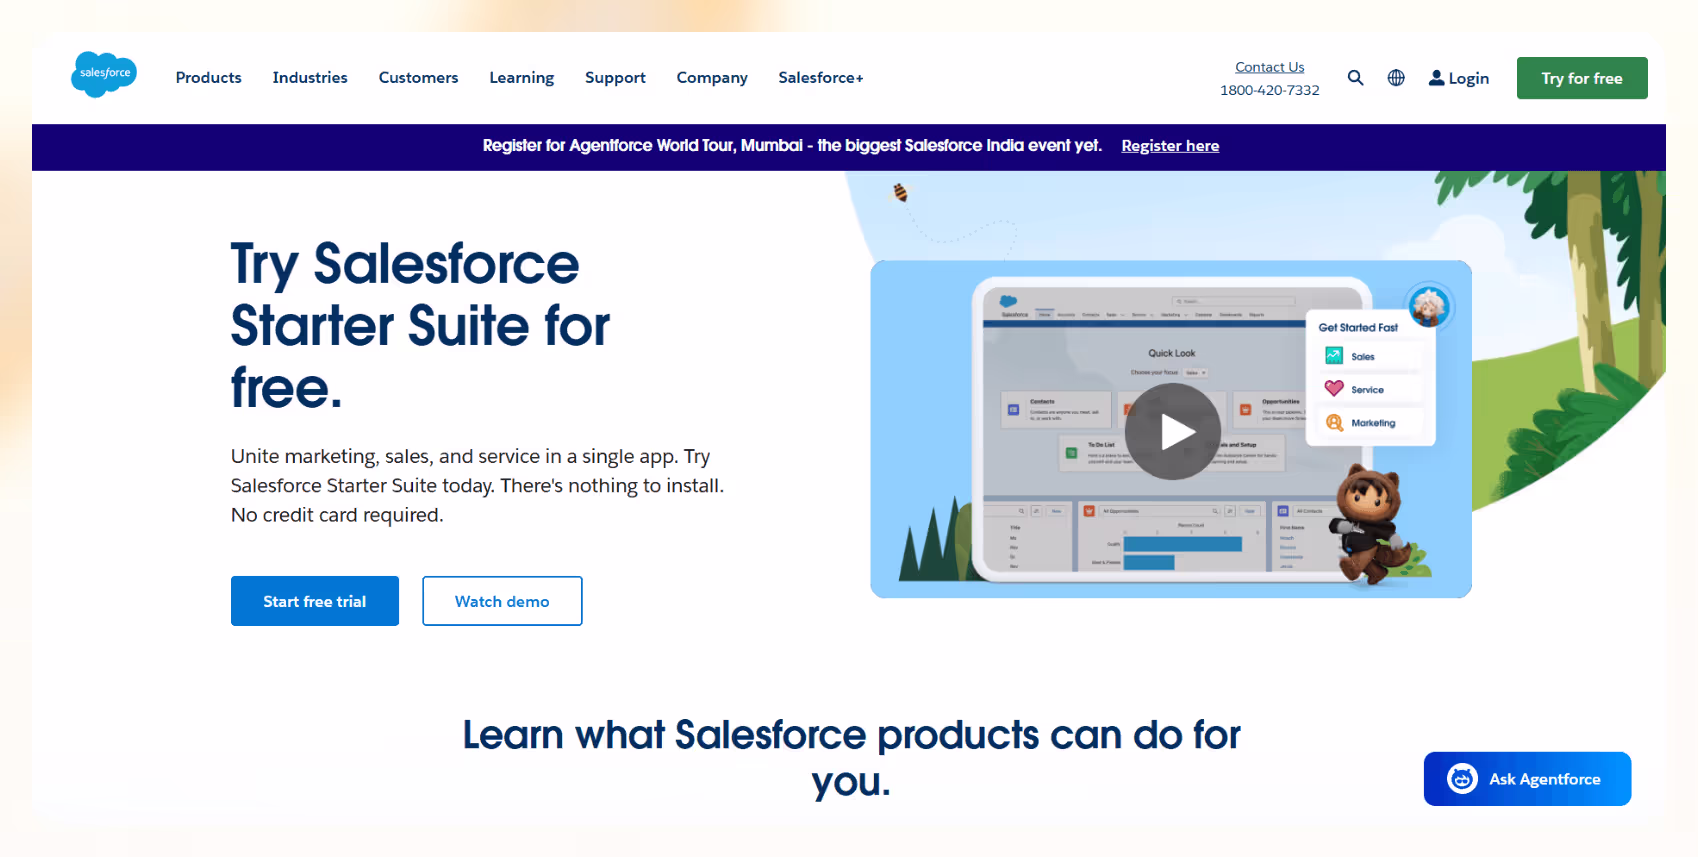The image size is (1698, 857).
Task: Click the Start free trial button
Action: 315,601
